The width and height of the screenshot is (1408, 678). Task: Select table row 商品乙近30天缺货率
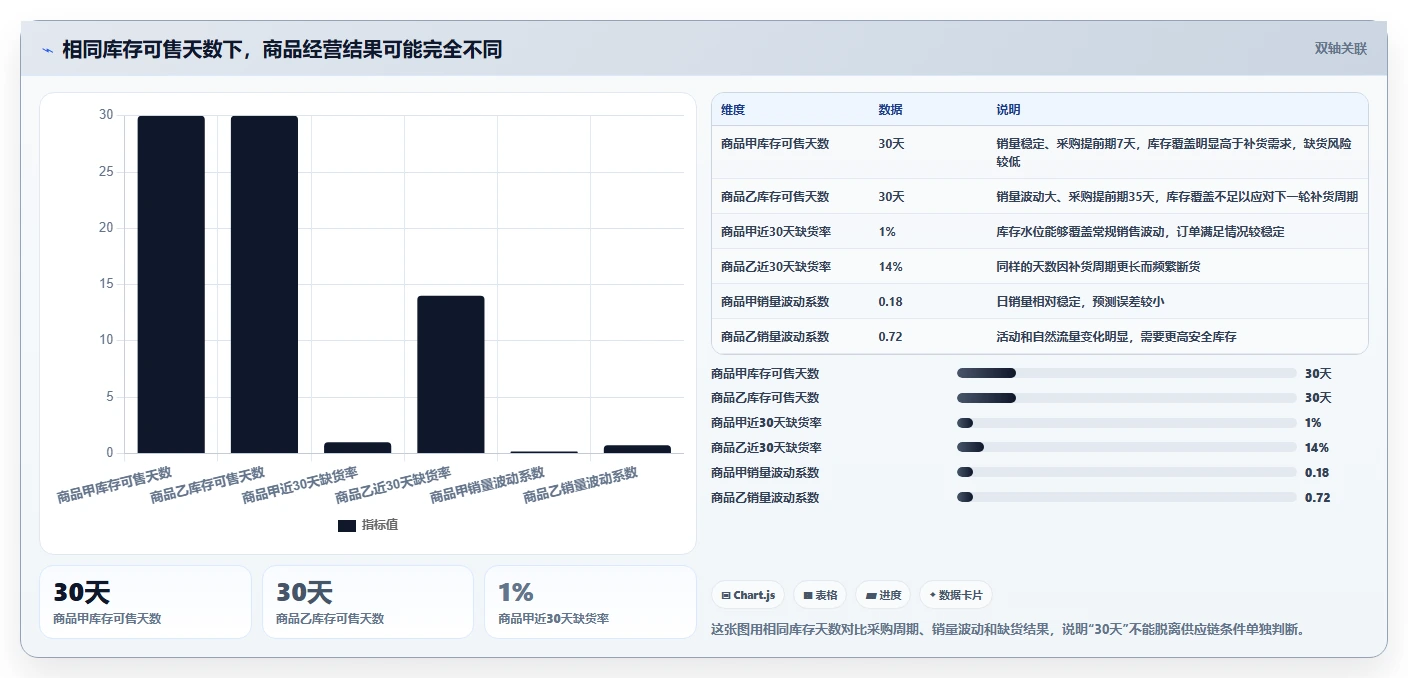1039,266
